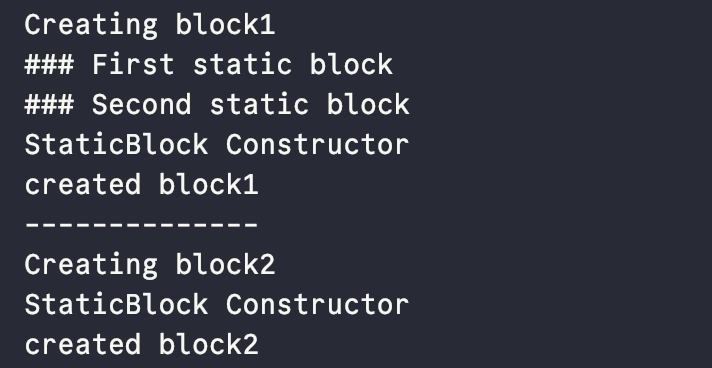Screen dimensions: 712x368
Task: Click the '### Second static block' line
Action: (217, 104)
